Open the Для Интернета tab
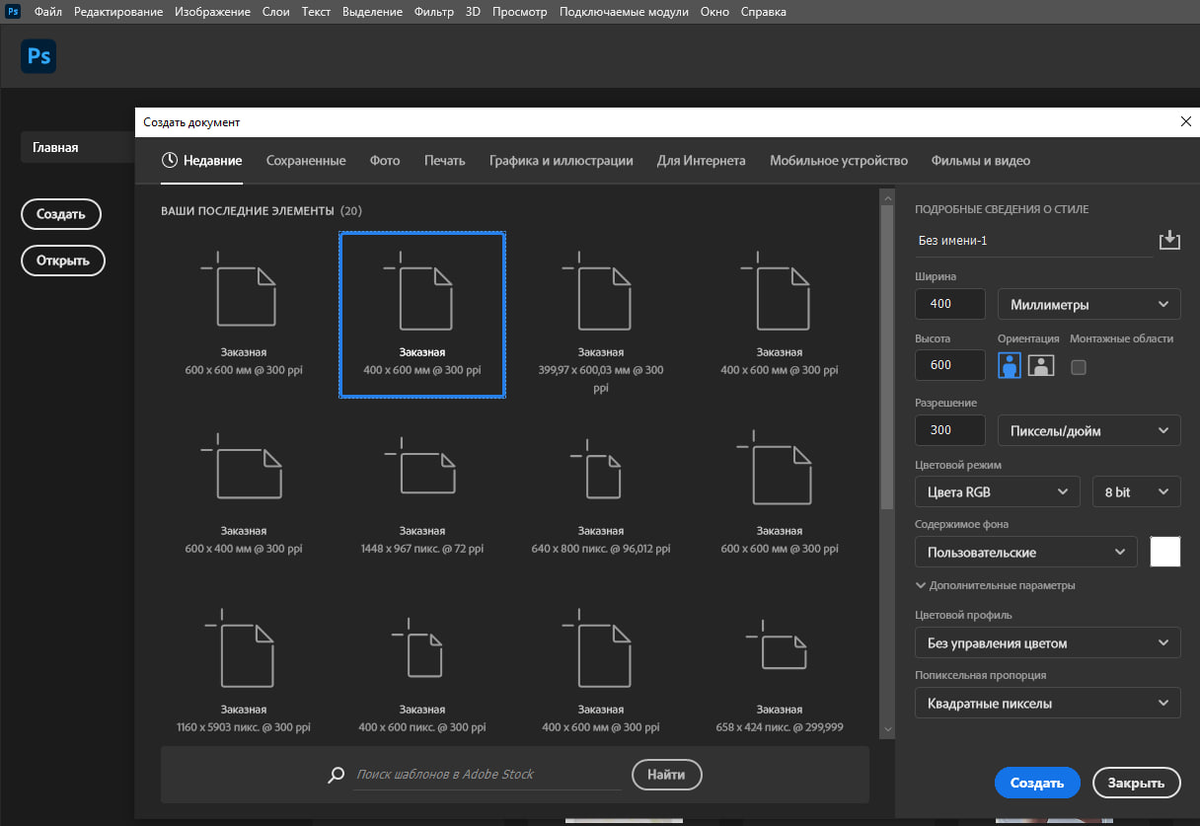Viewport: 1200px width, 826px height. (x=701, y=160)
